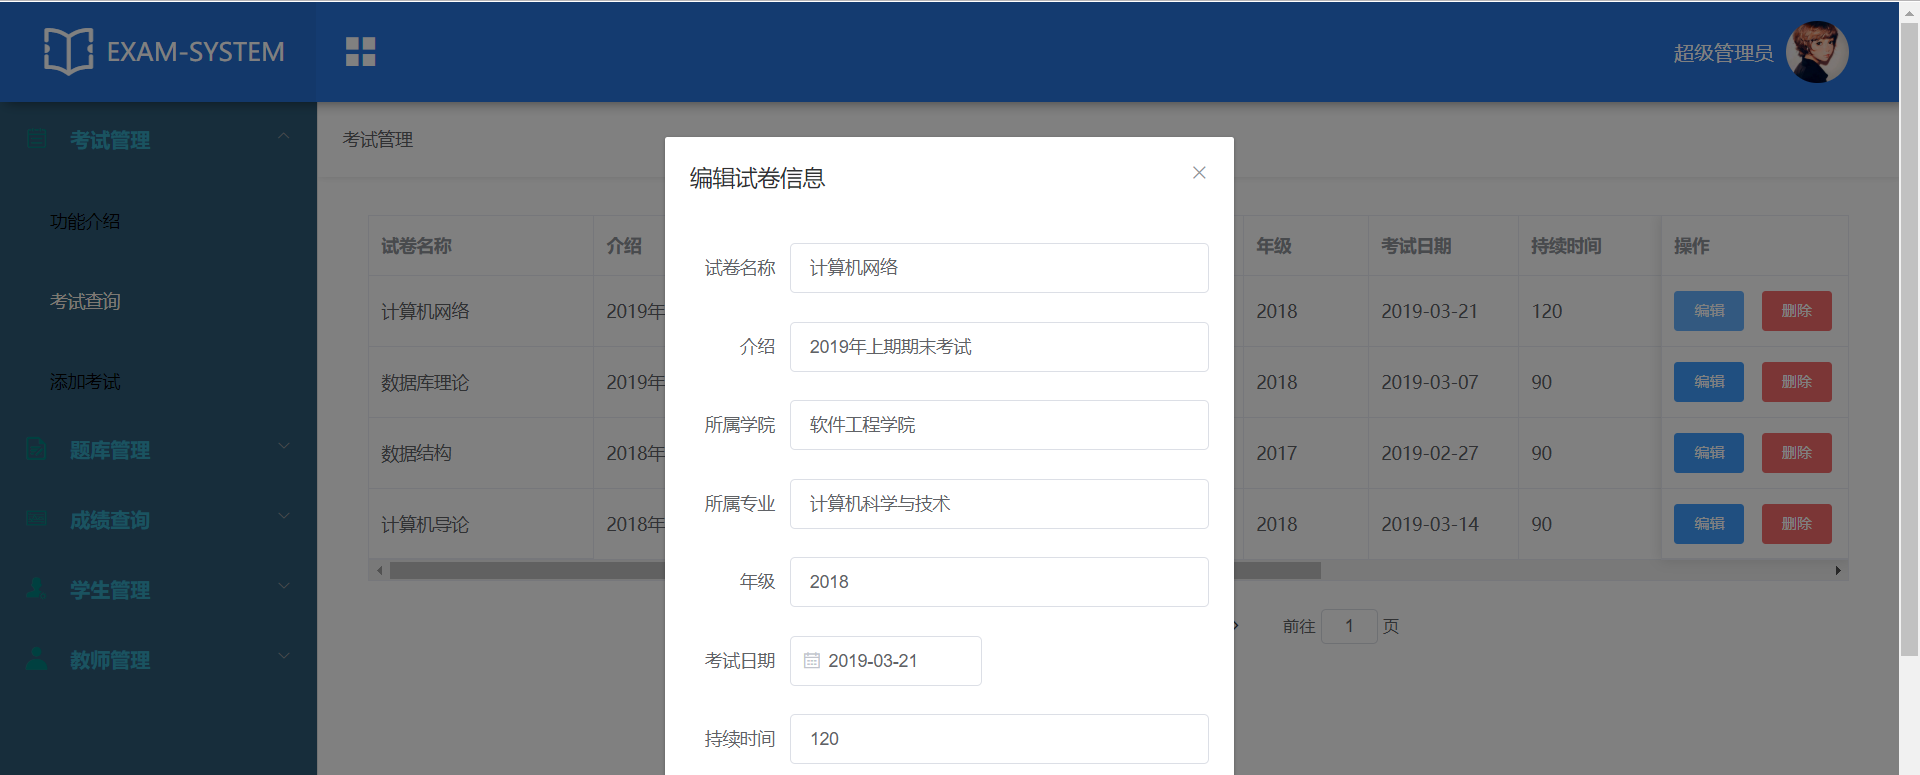
Task: Click the 编辑 button for 数据库理论 row
Action: coord(1708,382)
